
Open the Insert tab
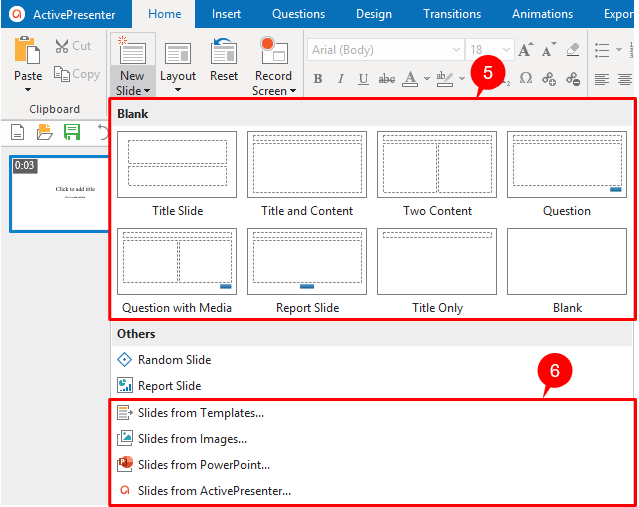pyautogui.click(x=226, y=14)
